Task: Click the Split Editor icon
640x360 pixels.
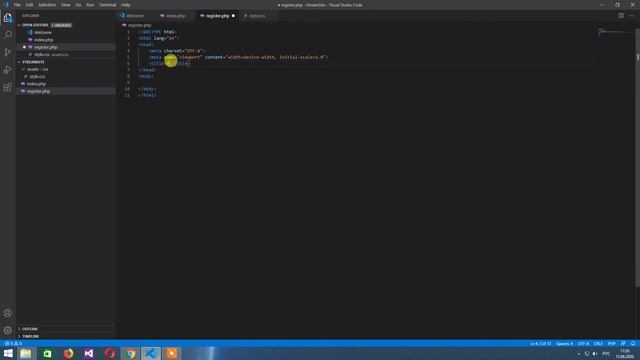Action: 621,16
